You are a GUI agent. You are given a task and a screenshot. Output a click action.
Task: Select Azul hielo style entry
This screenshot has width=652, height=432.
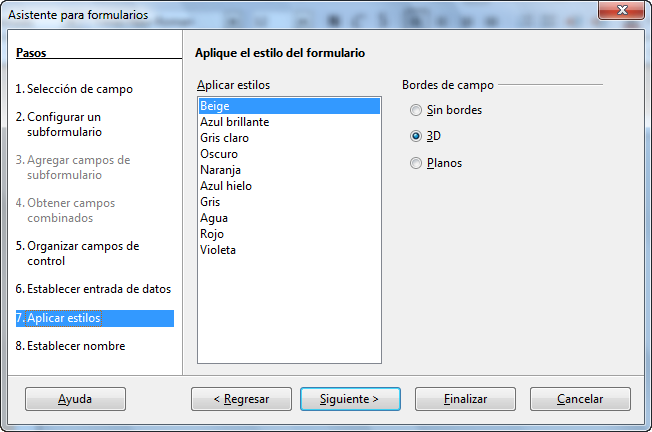(289, 186)
